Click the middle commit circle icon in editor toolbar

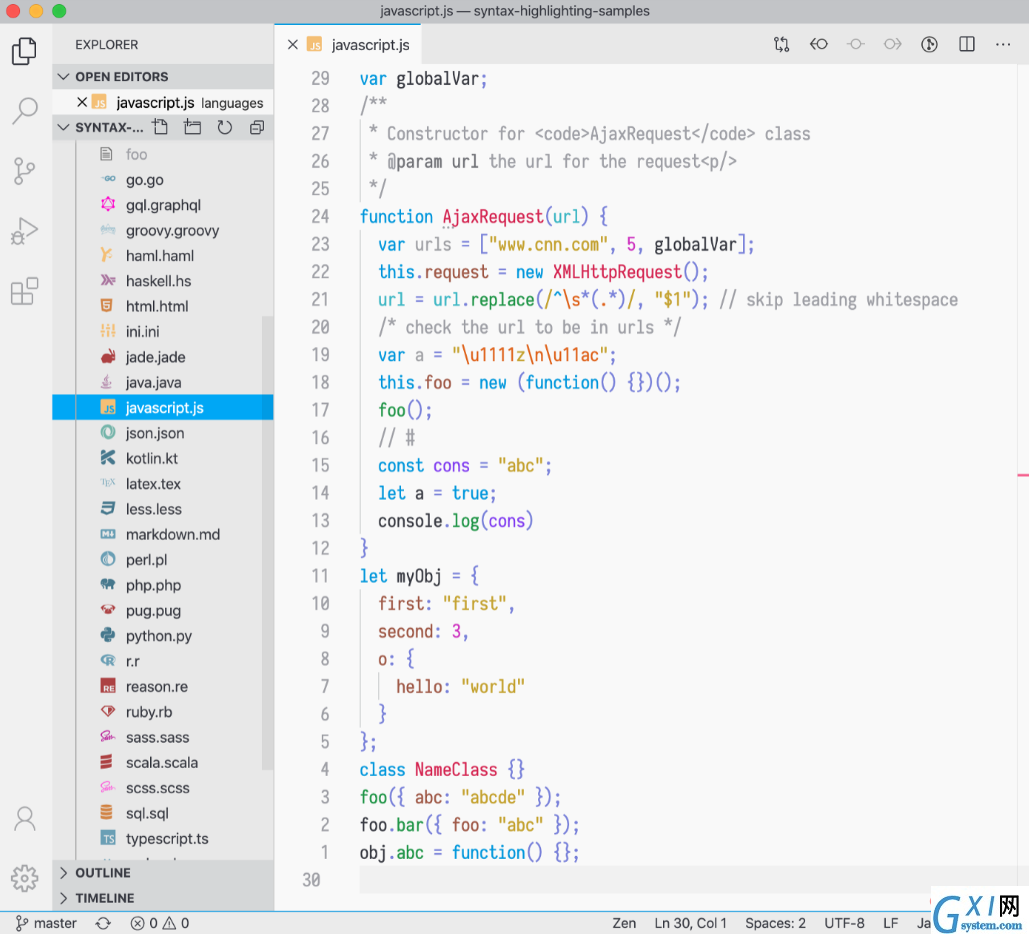856,44
